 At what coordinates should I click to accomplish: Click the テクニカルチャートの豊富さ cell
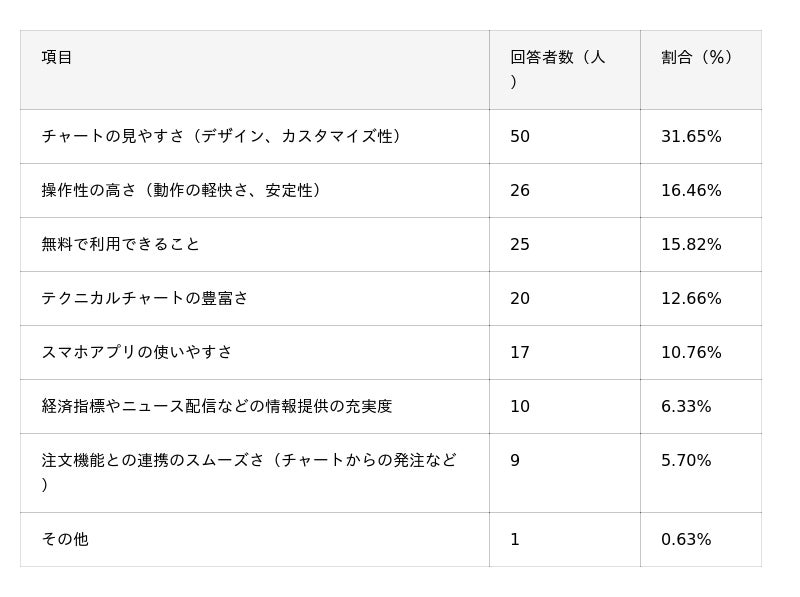[145, 298]
